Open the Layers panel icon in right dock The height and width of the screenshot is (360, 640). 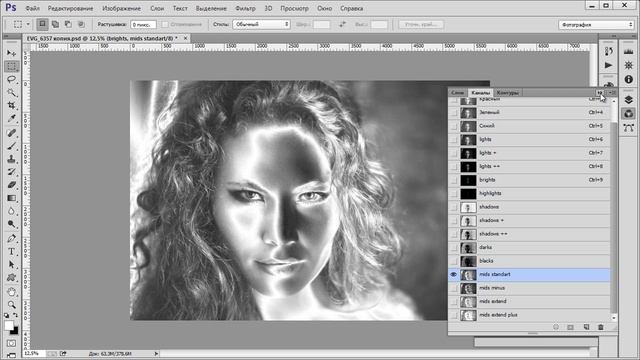pyautogui.click(x=629, y=100)
